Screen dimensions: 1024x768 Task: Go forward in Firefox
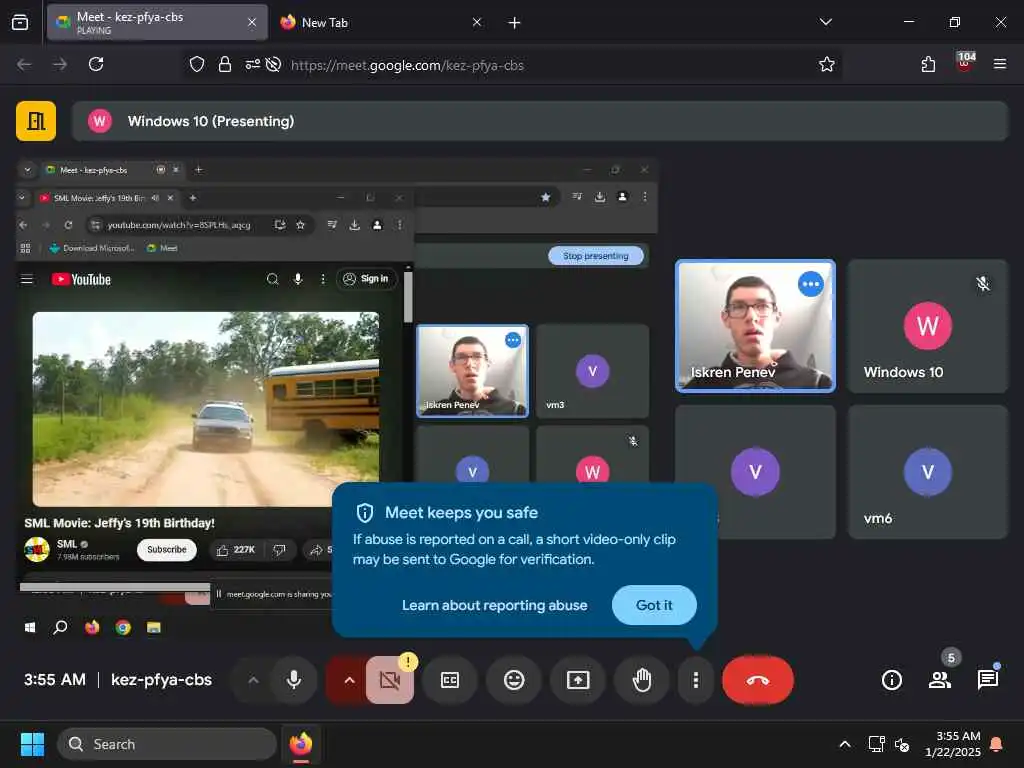[x=60, y=64]
